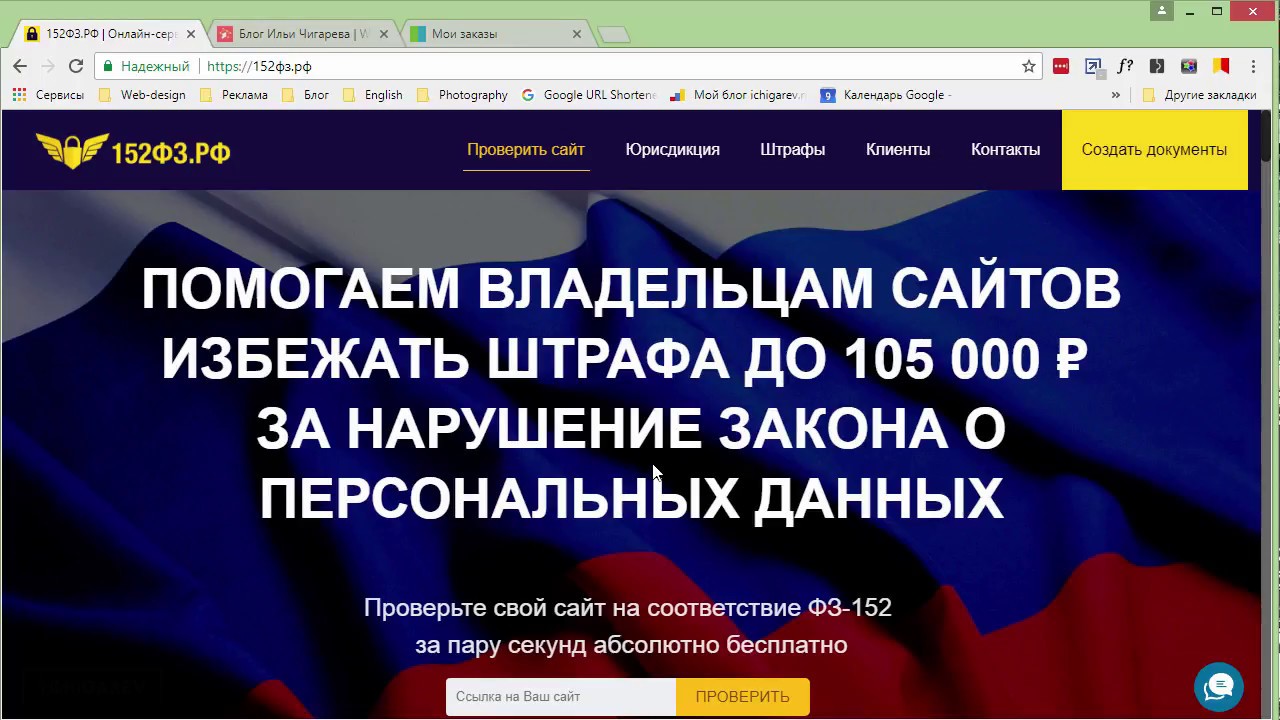
Task: Open the Другие закладки folder
Action: [1199, 95]
